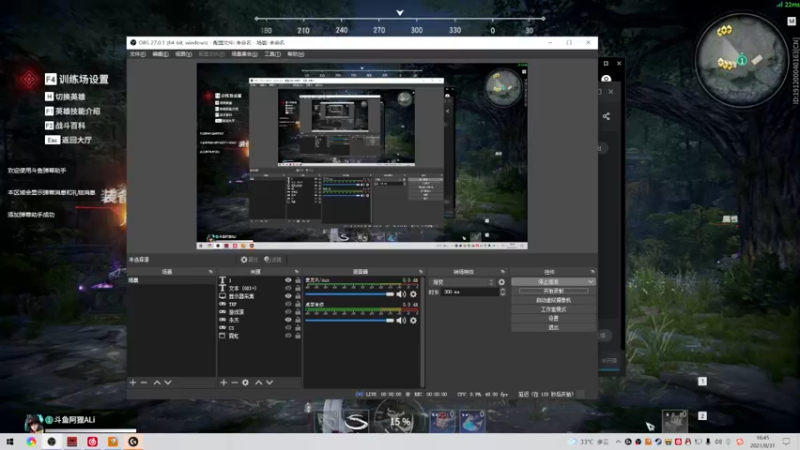Open the filters button above sources
Viewport: 800px width, 450px height.
(273, 260)
